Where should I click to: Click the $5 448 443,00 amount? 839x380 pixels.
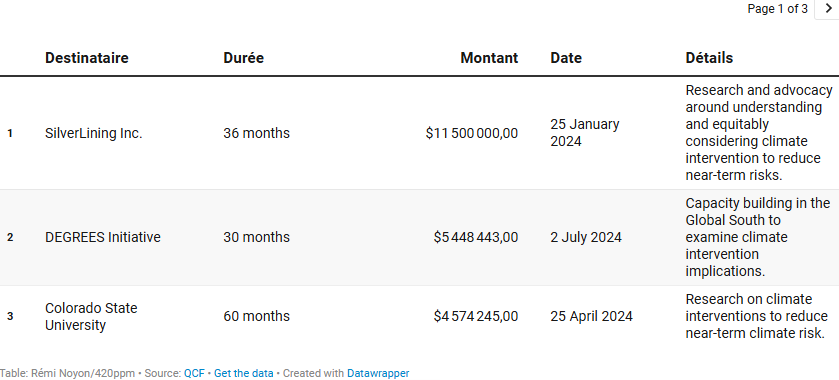(x=476, y=237)
